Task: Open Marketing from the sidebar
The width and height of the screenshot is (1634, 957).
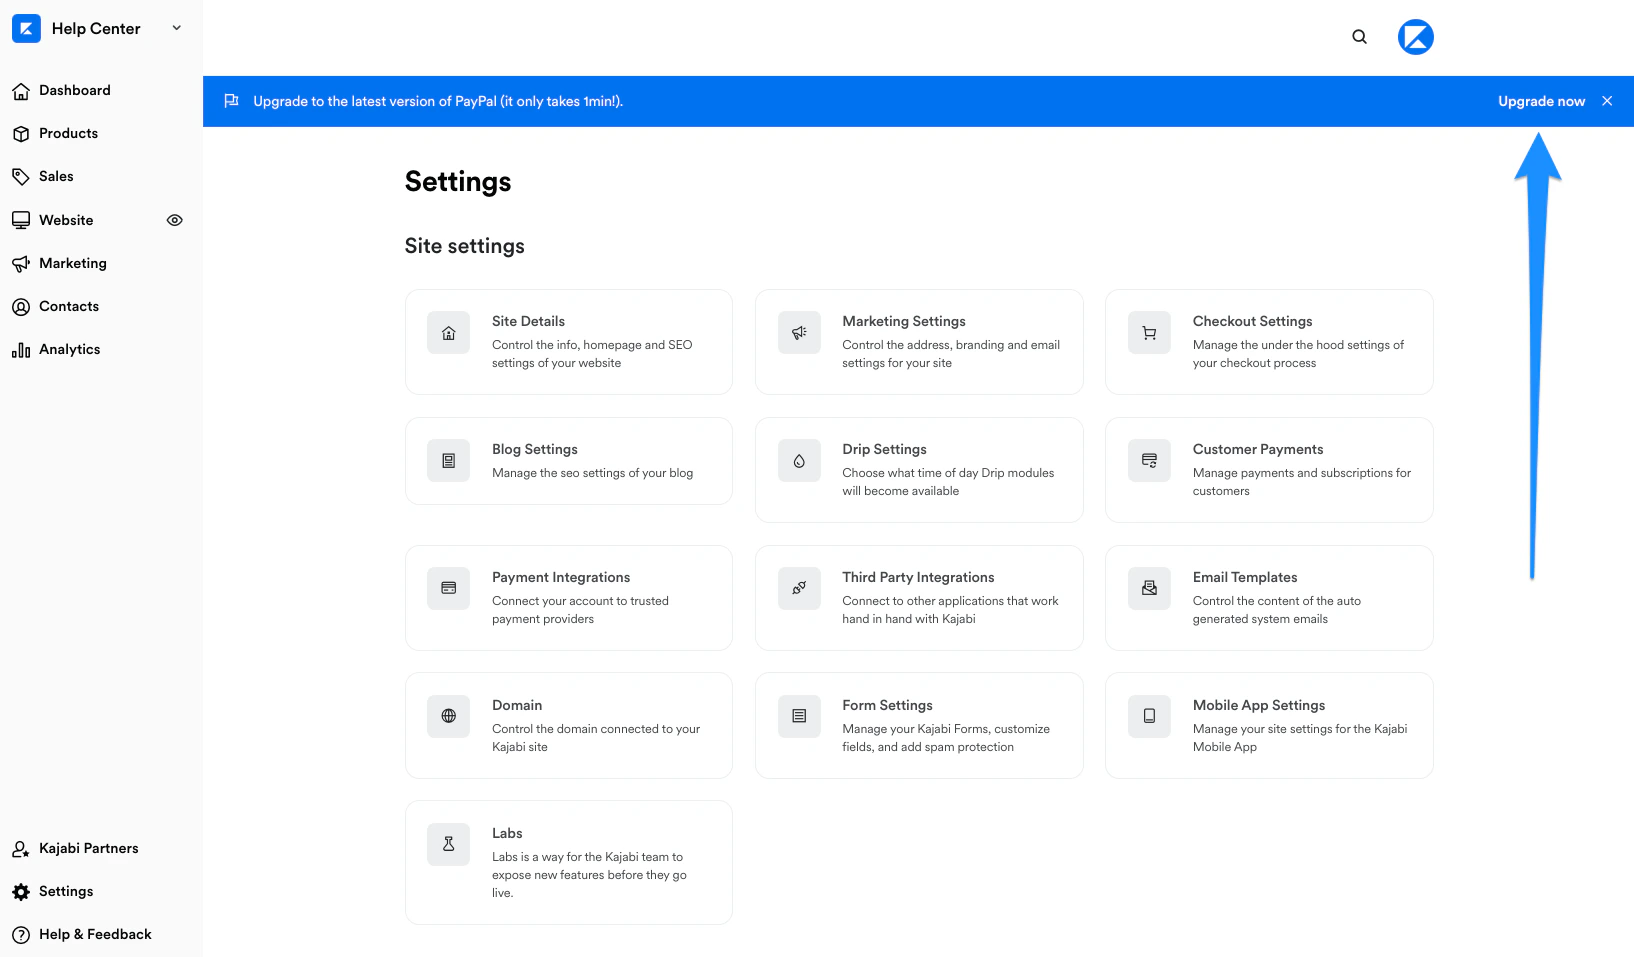Action: click(x=72, y=263)
